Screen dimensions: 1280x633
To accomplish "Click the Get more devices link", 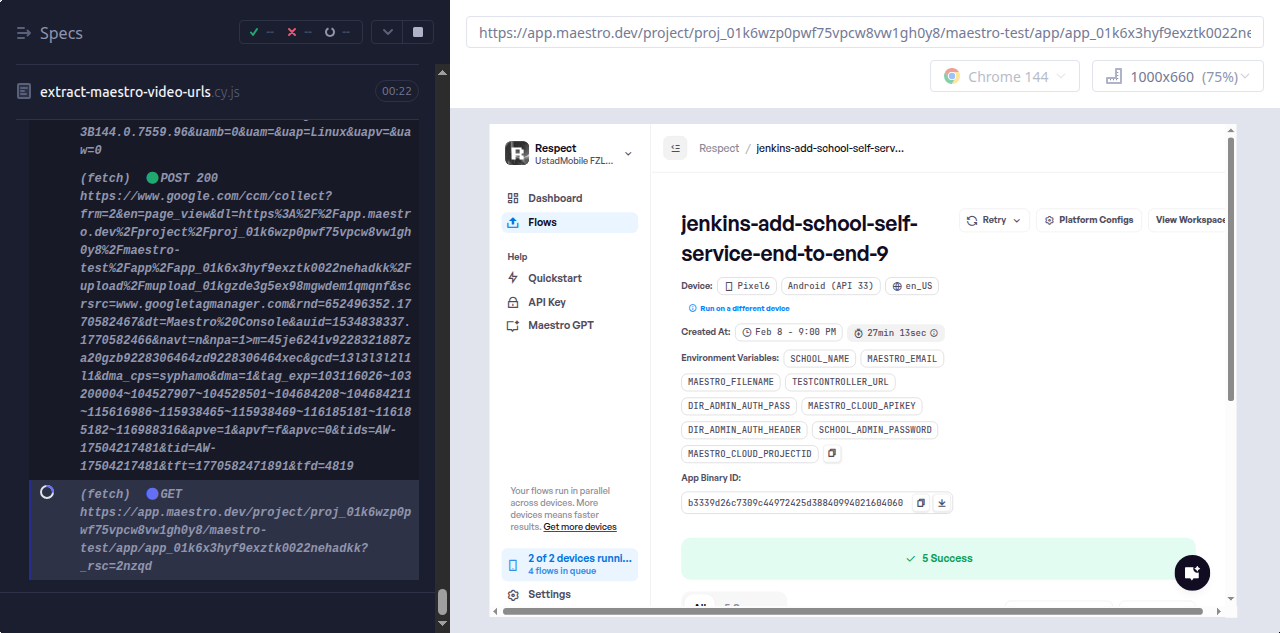I will pos(580,527).
